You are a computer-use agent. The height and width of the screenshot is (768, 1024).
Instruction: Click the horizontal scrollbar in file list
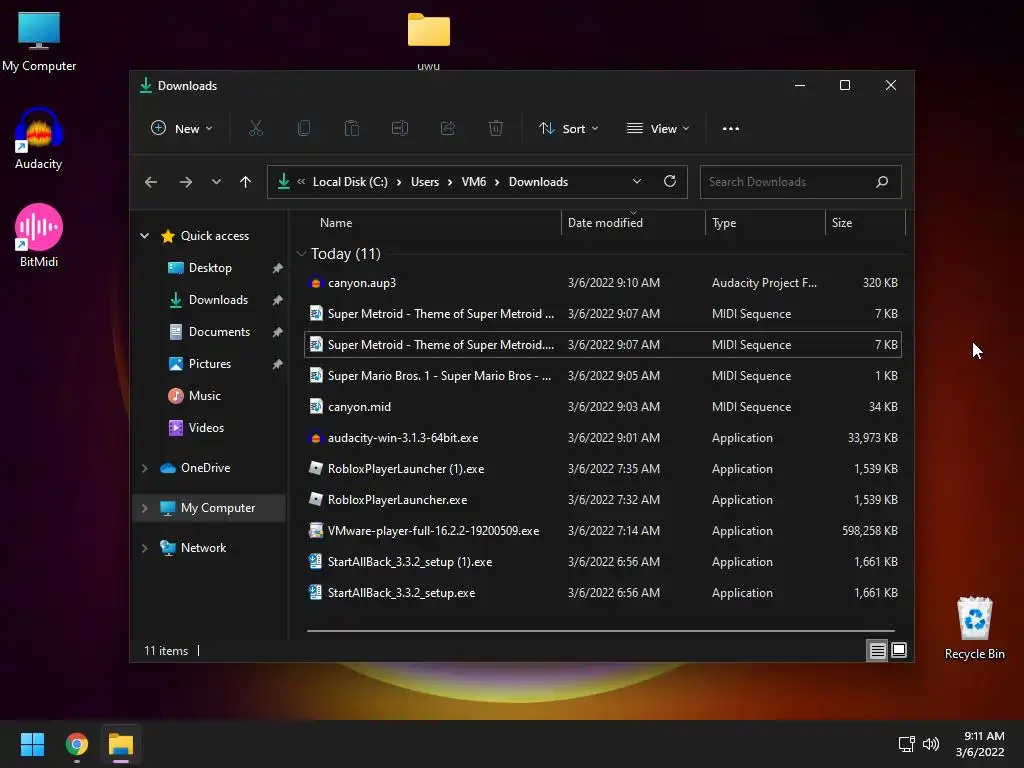(601, 631)
